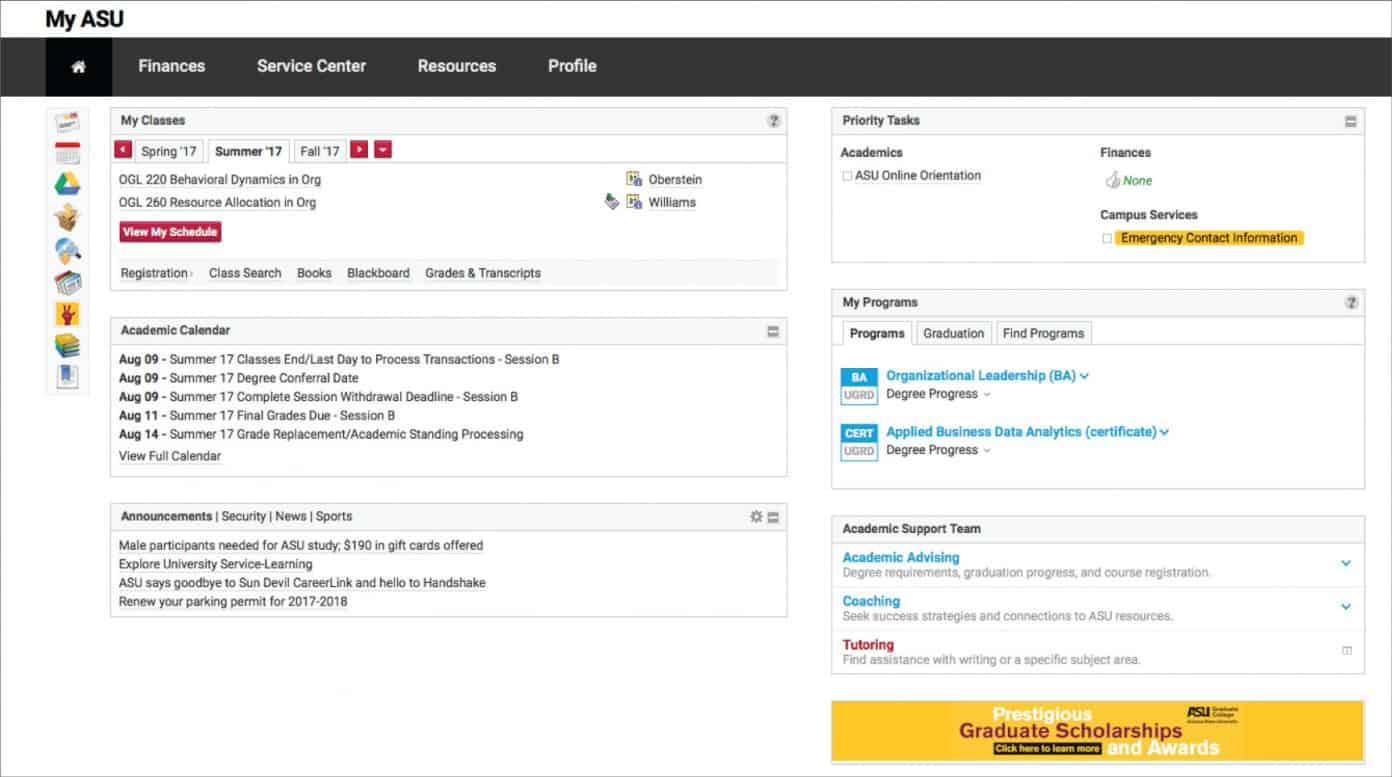
Task: Click the package box icon in the sidebar
Action: [x=66, y=215]
